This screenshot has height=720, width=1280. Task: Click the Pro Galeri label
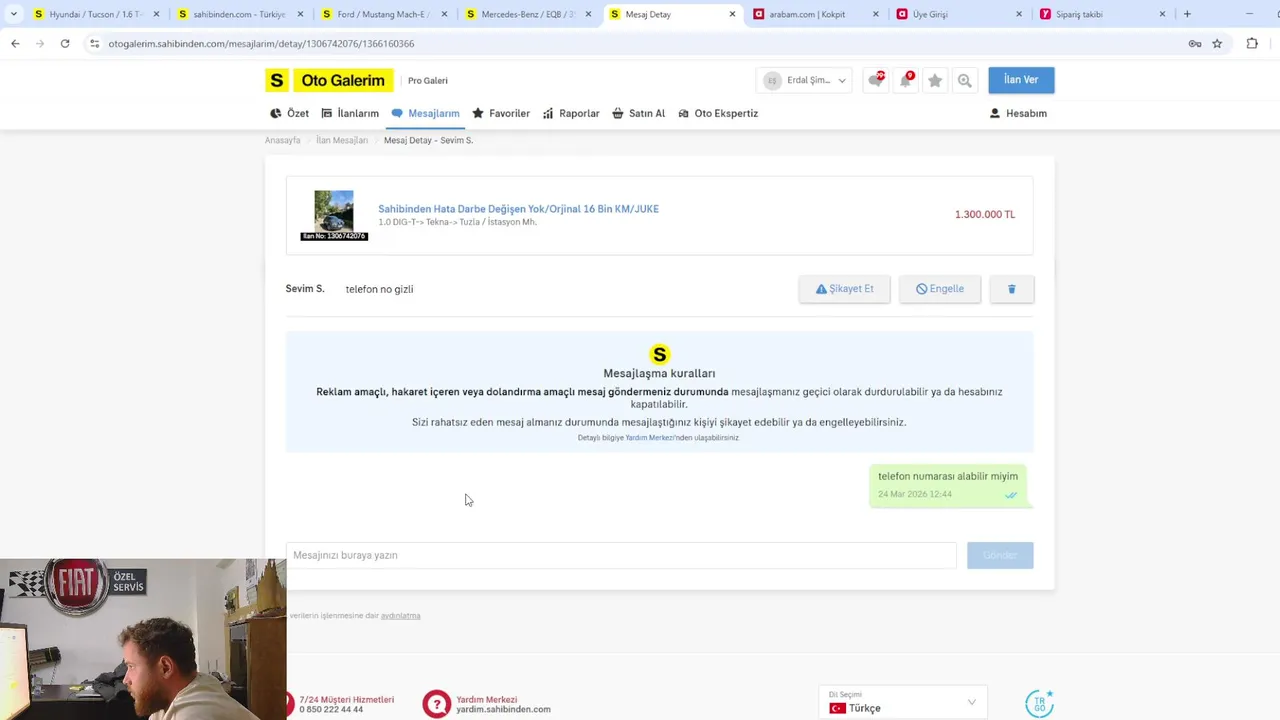[428, 81]
